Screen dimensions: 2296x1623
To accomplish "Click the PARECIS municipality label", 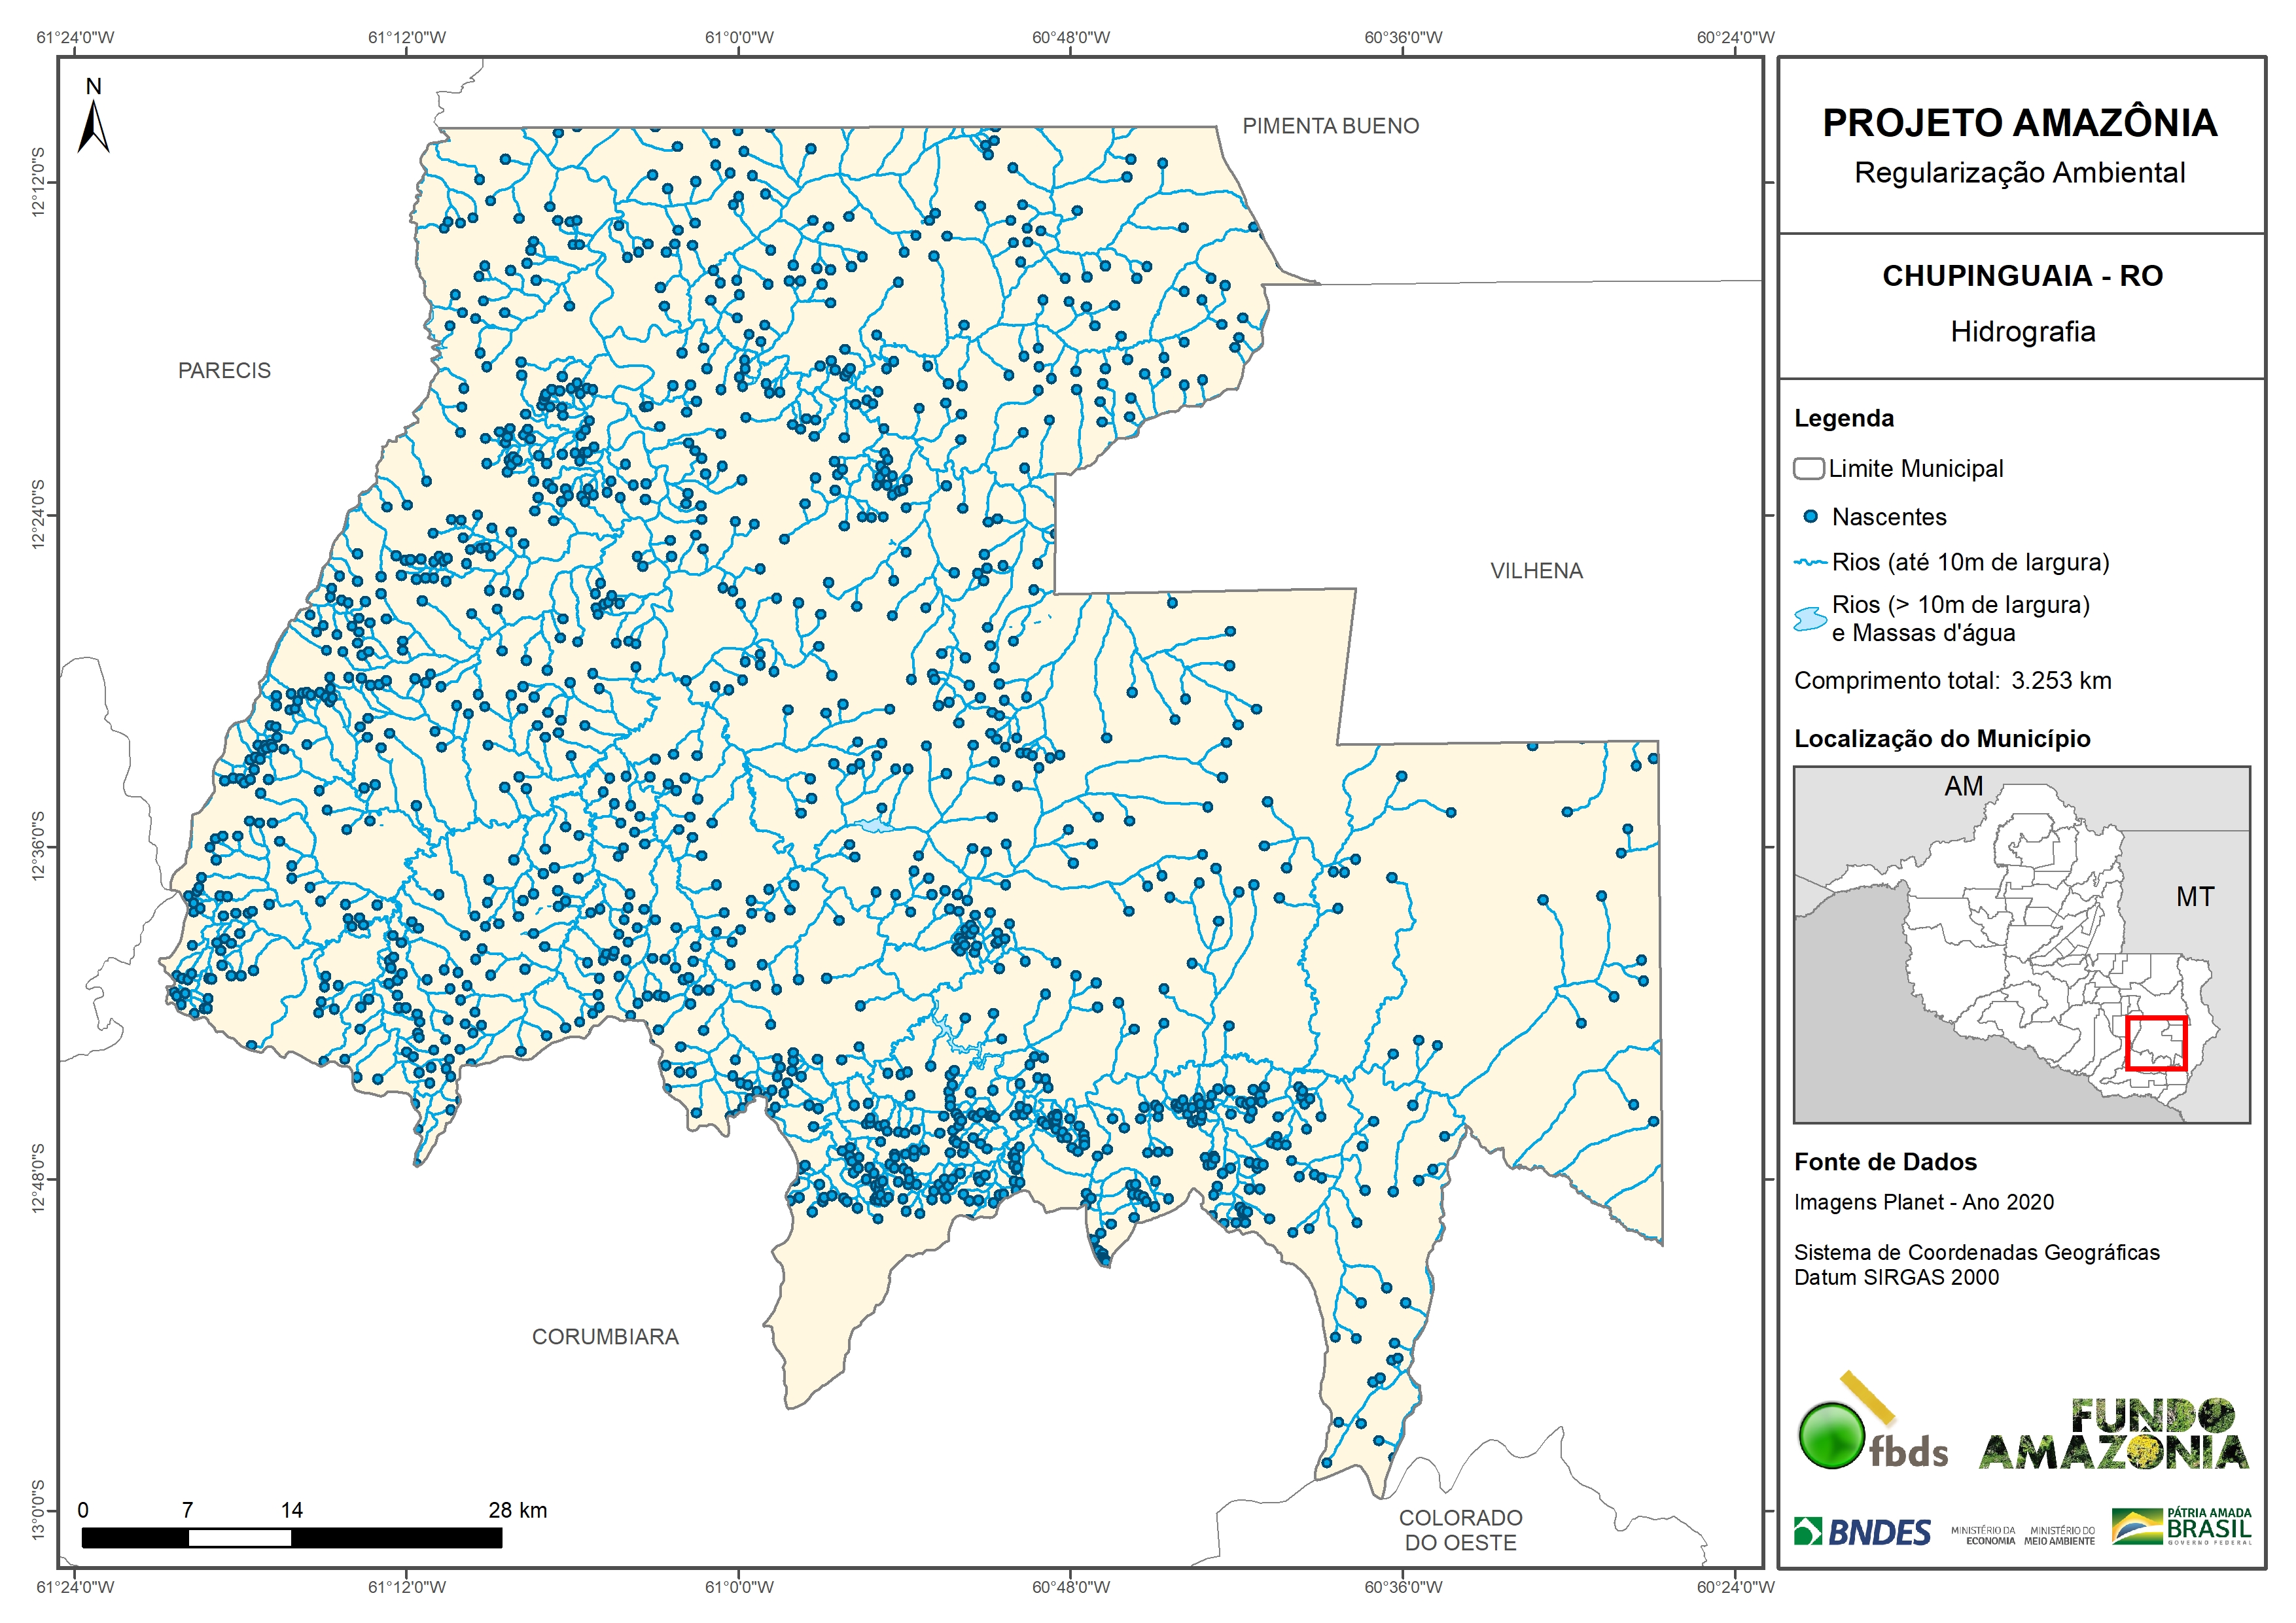I will [x=224, y=371].
